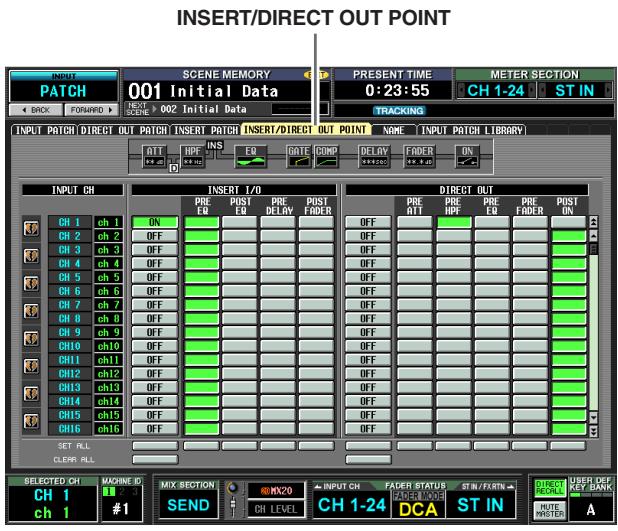Click the CH LEVEL fader icon
This screenshot has height=531, width=618.
click(233, 506)
